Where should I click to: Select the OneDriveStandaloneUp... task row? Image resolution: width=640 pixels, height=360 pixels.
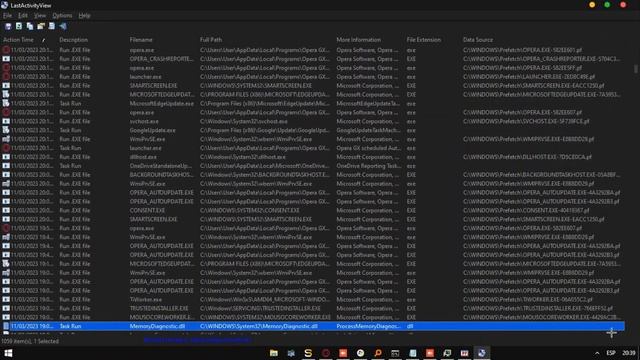tap(312, 166)
